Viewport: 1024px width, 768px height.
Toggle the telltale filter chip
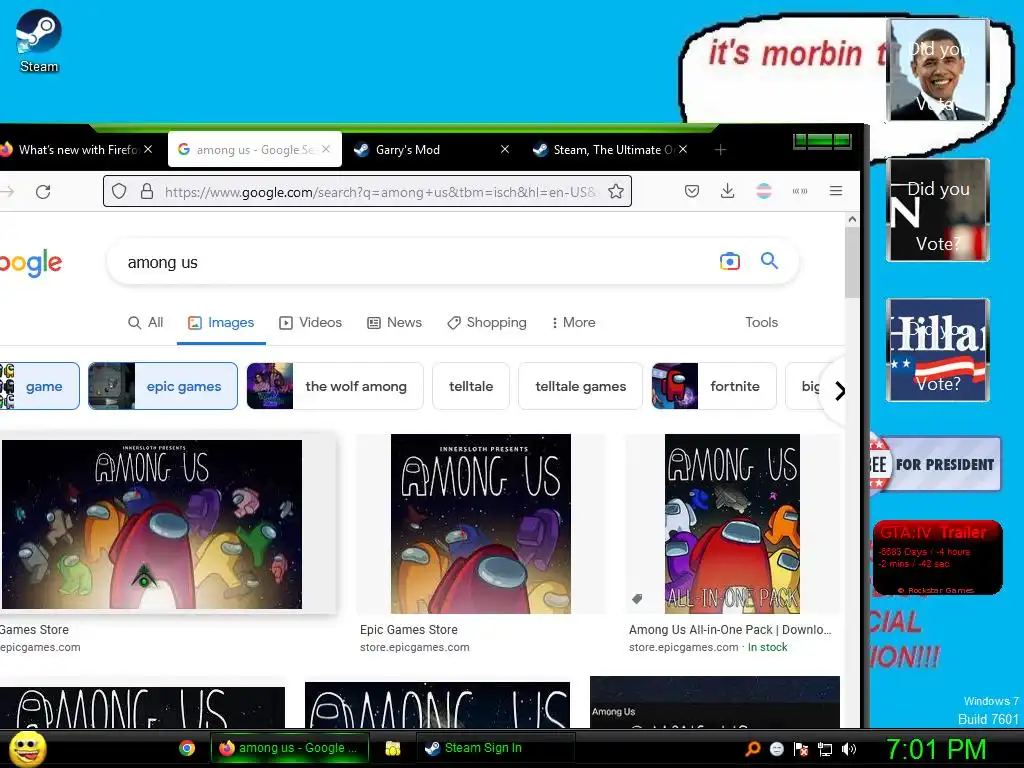pyautogui.click(x=471, y=386)
